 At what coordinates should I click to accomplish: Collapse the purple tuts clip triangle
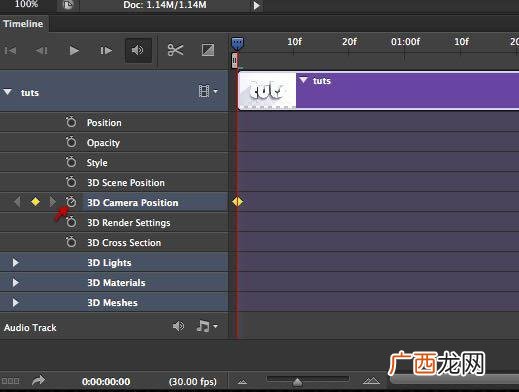(x=303, y=80)
